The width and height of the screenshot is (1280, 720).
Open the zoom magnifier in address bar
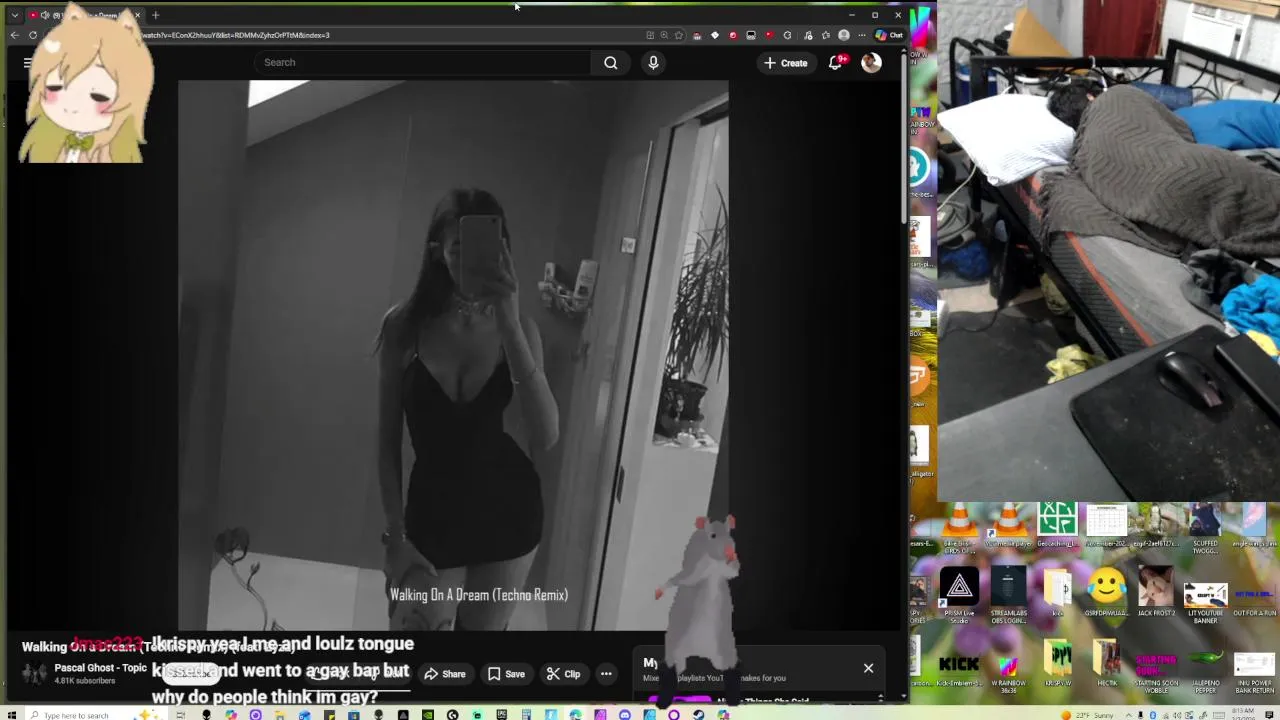tap(664, 35)
